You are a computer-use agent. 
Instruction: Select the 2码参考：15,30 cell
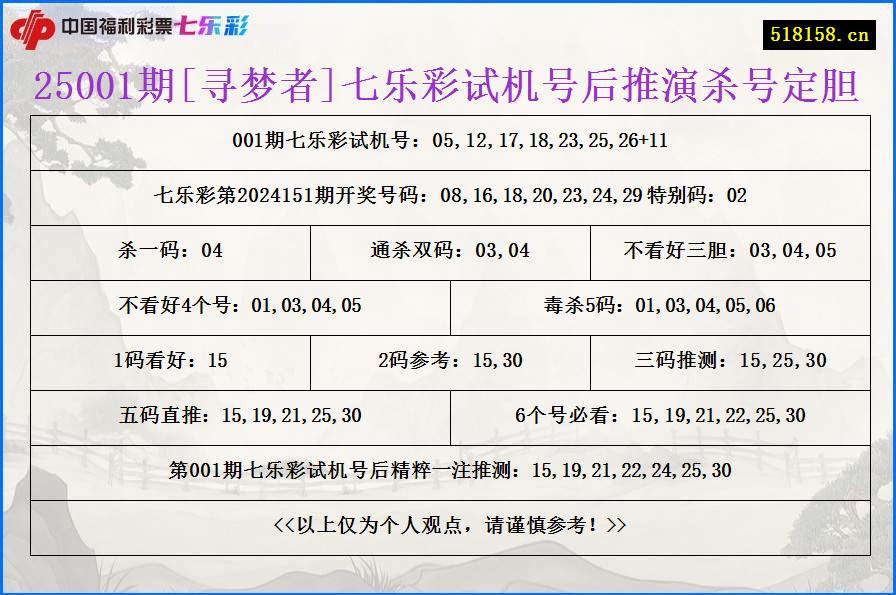[448, 362]
